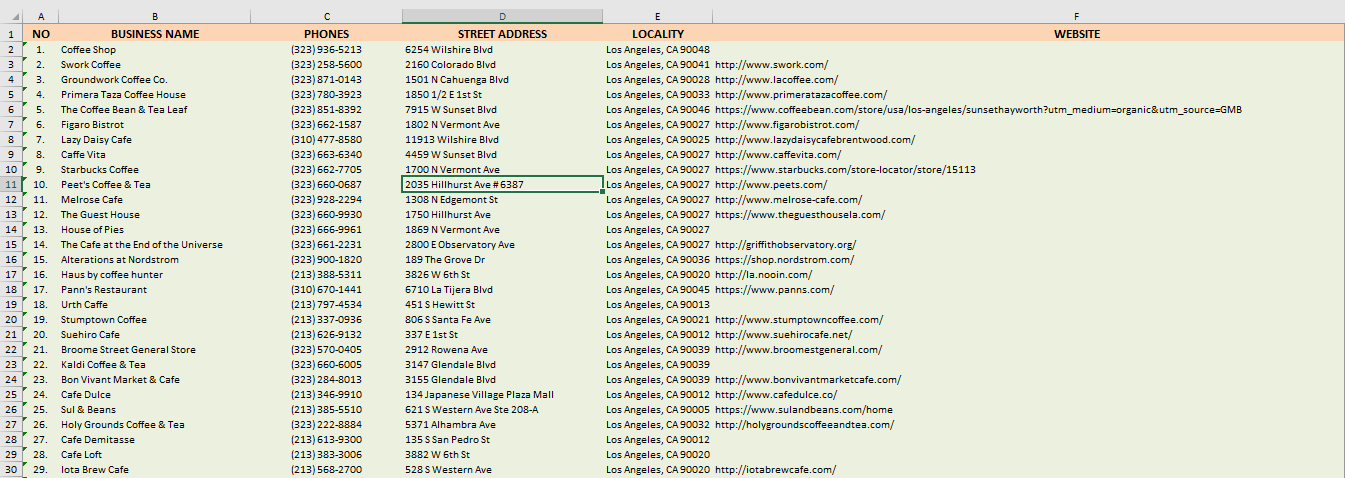Select column D header
1345x478 pixels.
coord(503,16)
